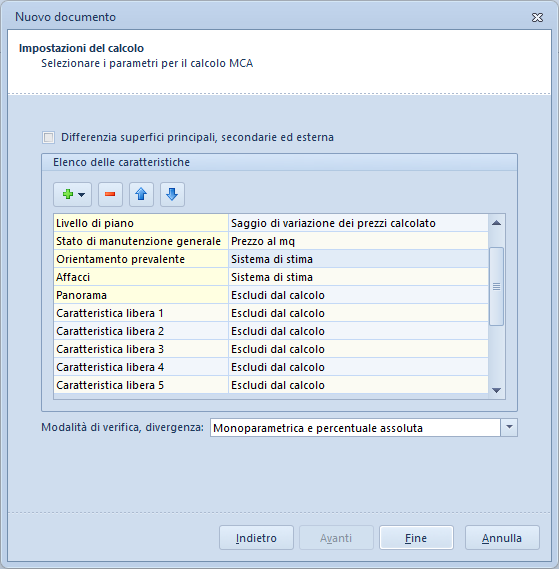Select the Livello di piano row
This screenshot has width=559, height=569.
point(271,223)
